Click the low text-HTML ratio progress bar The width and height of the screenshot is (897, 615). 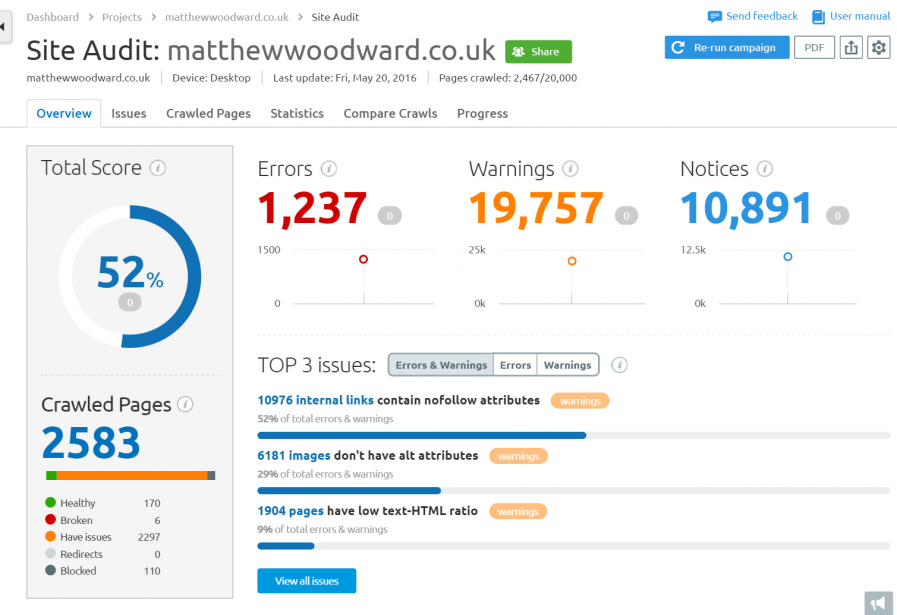pyautogui.click(x=574, y=546)
